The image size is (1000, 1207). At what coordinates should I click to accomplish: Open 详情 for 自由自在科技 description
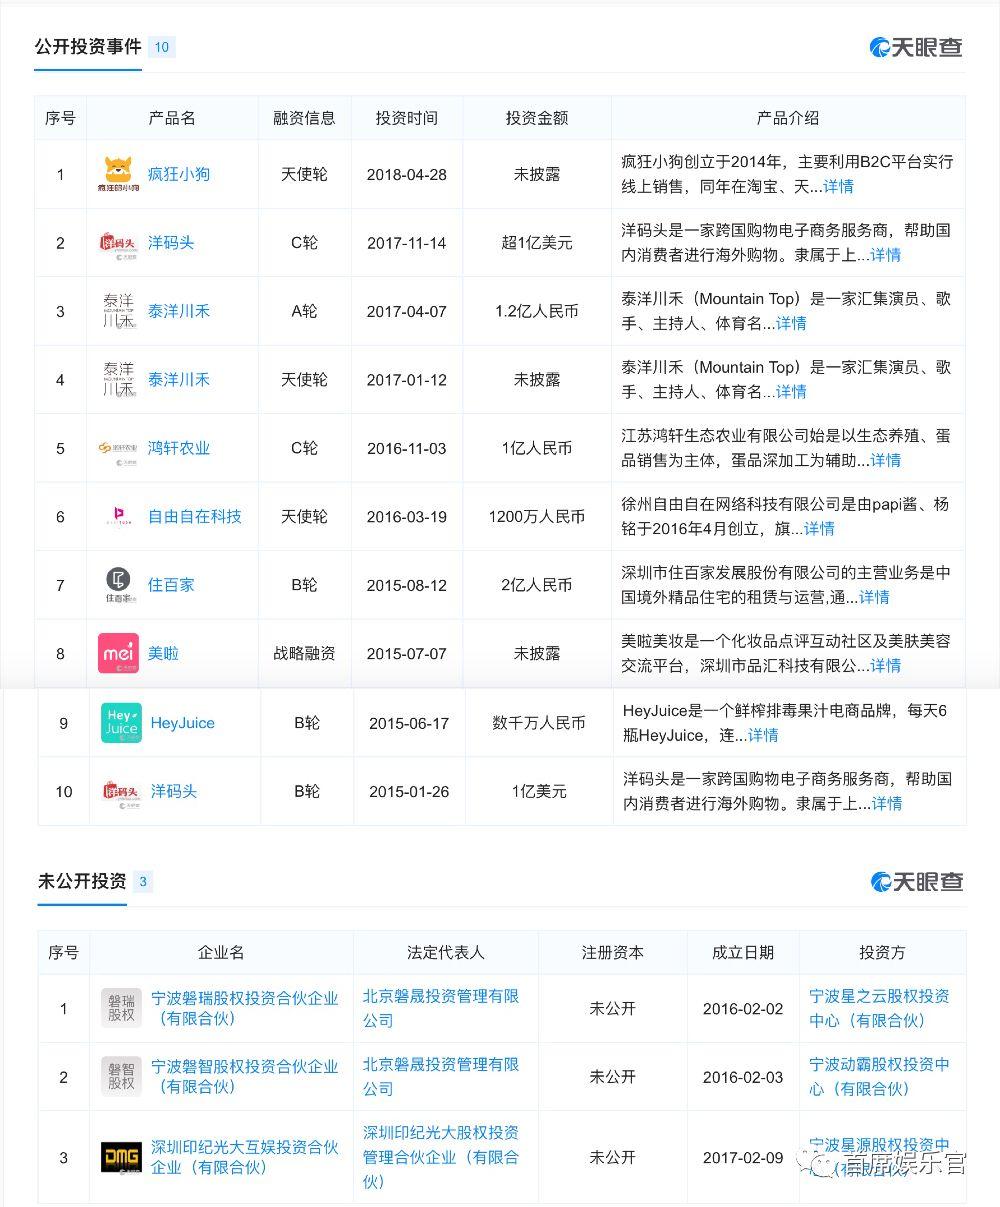click(819, 529)
